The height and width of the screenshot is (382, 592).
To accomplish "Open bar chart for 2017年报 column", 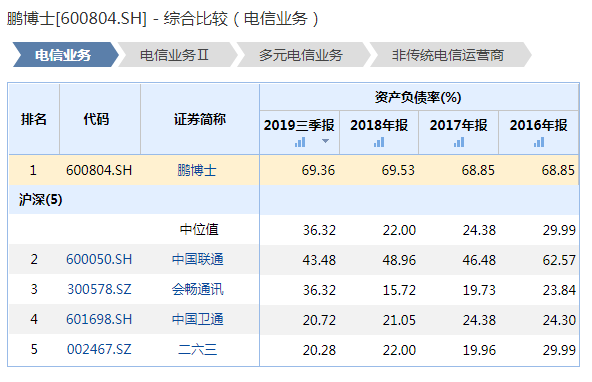I will pos(459,142).
